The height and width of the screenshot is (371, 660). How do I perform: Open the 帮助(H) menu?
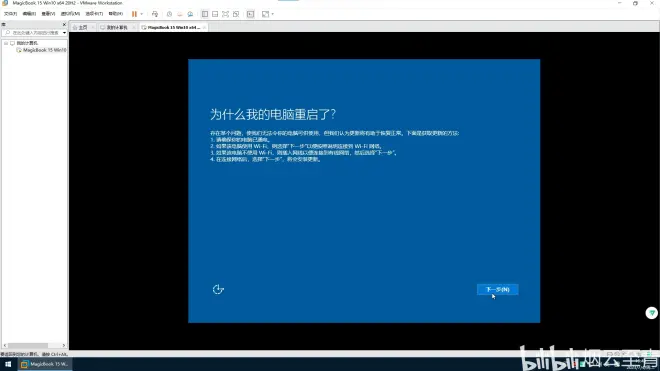pyautogui.click(x=116, y=14)
